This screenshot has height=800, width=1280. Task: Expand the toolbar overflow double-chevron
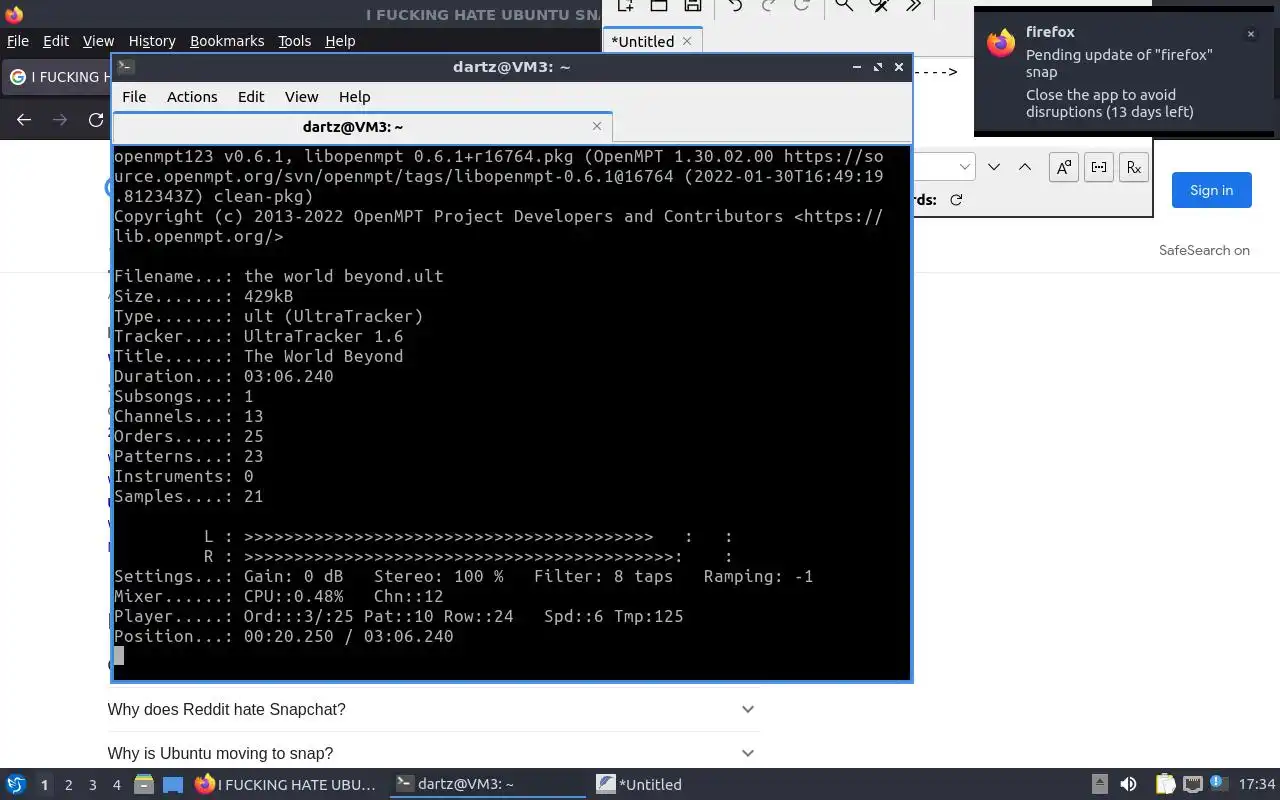point(913,6)
